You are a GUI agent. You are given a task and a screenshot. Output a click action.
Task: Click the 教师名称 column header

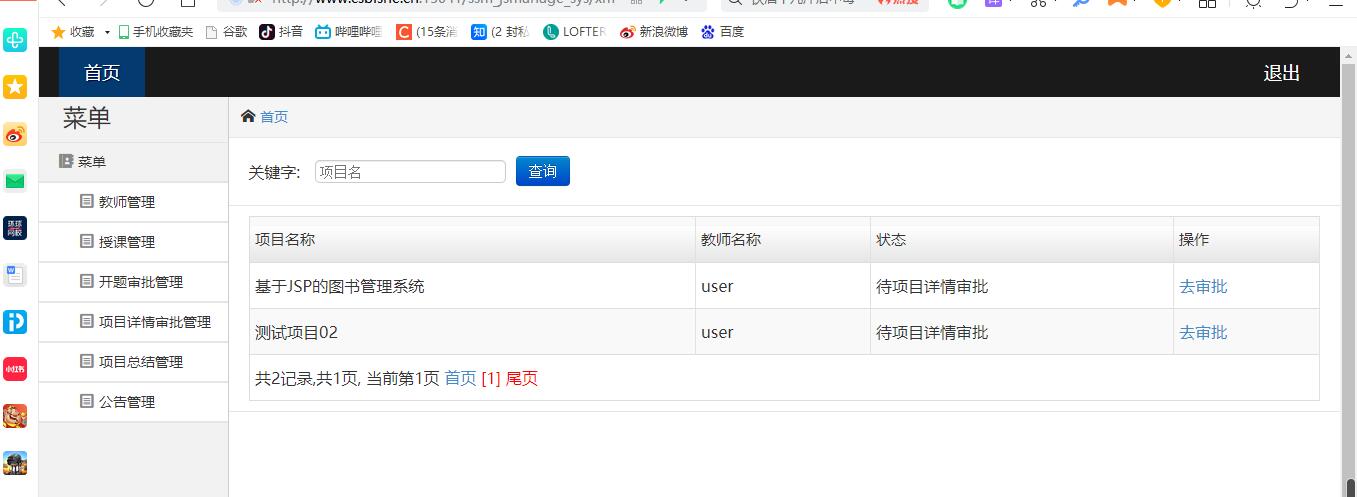(x=783, y=240)
